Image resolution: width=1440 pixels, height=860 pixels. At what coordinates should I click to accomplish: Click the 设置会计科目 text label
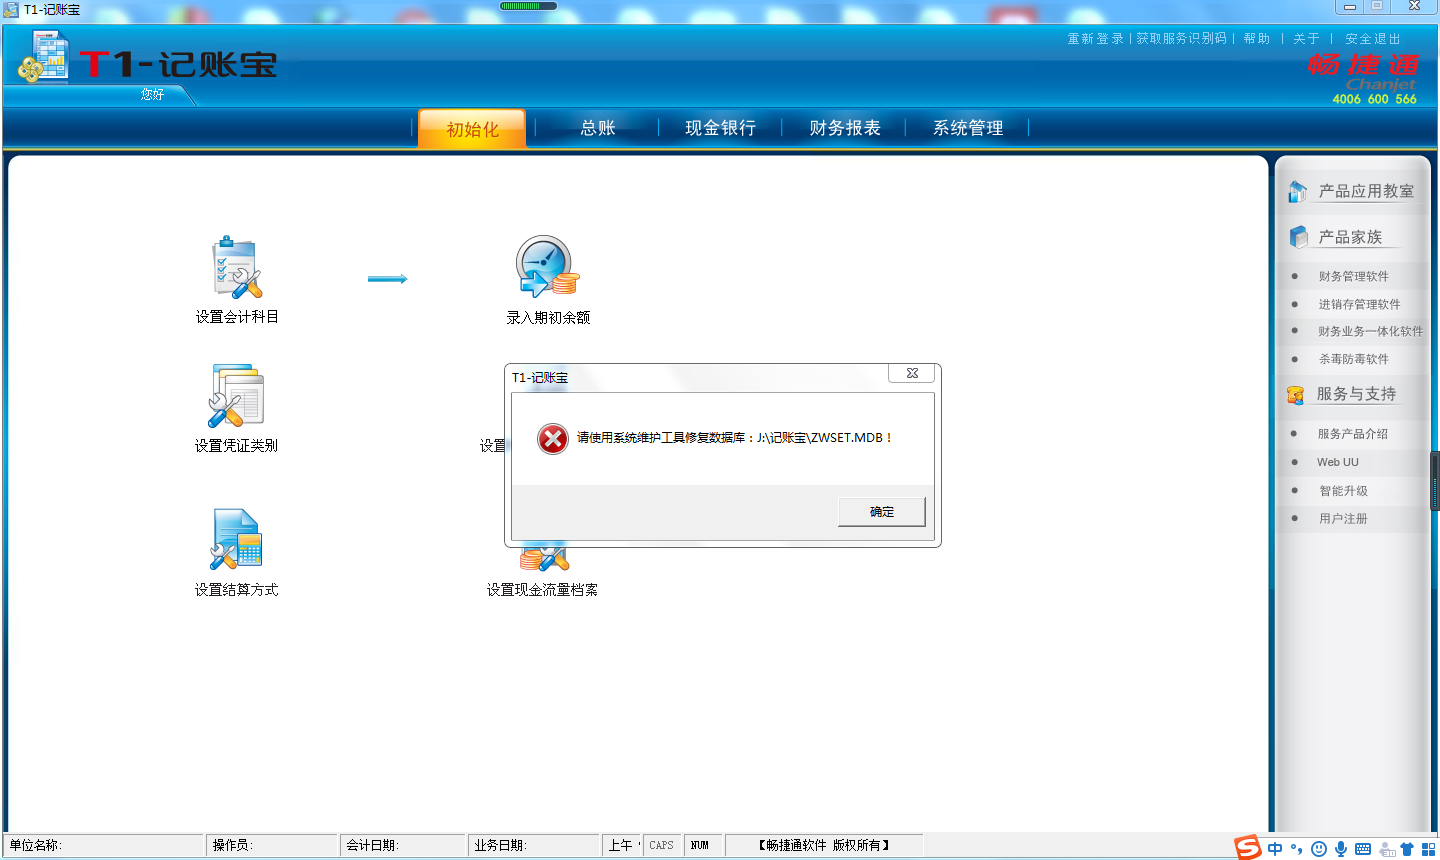237,317
